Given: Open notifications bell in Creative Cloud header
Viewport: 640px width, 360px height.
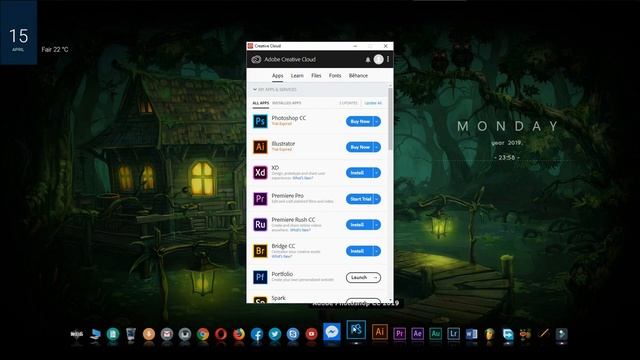Looking at the screenshot, I should tap(368, 60).
